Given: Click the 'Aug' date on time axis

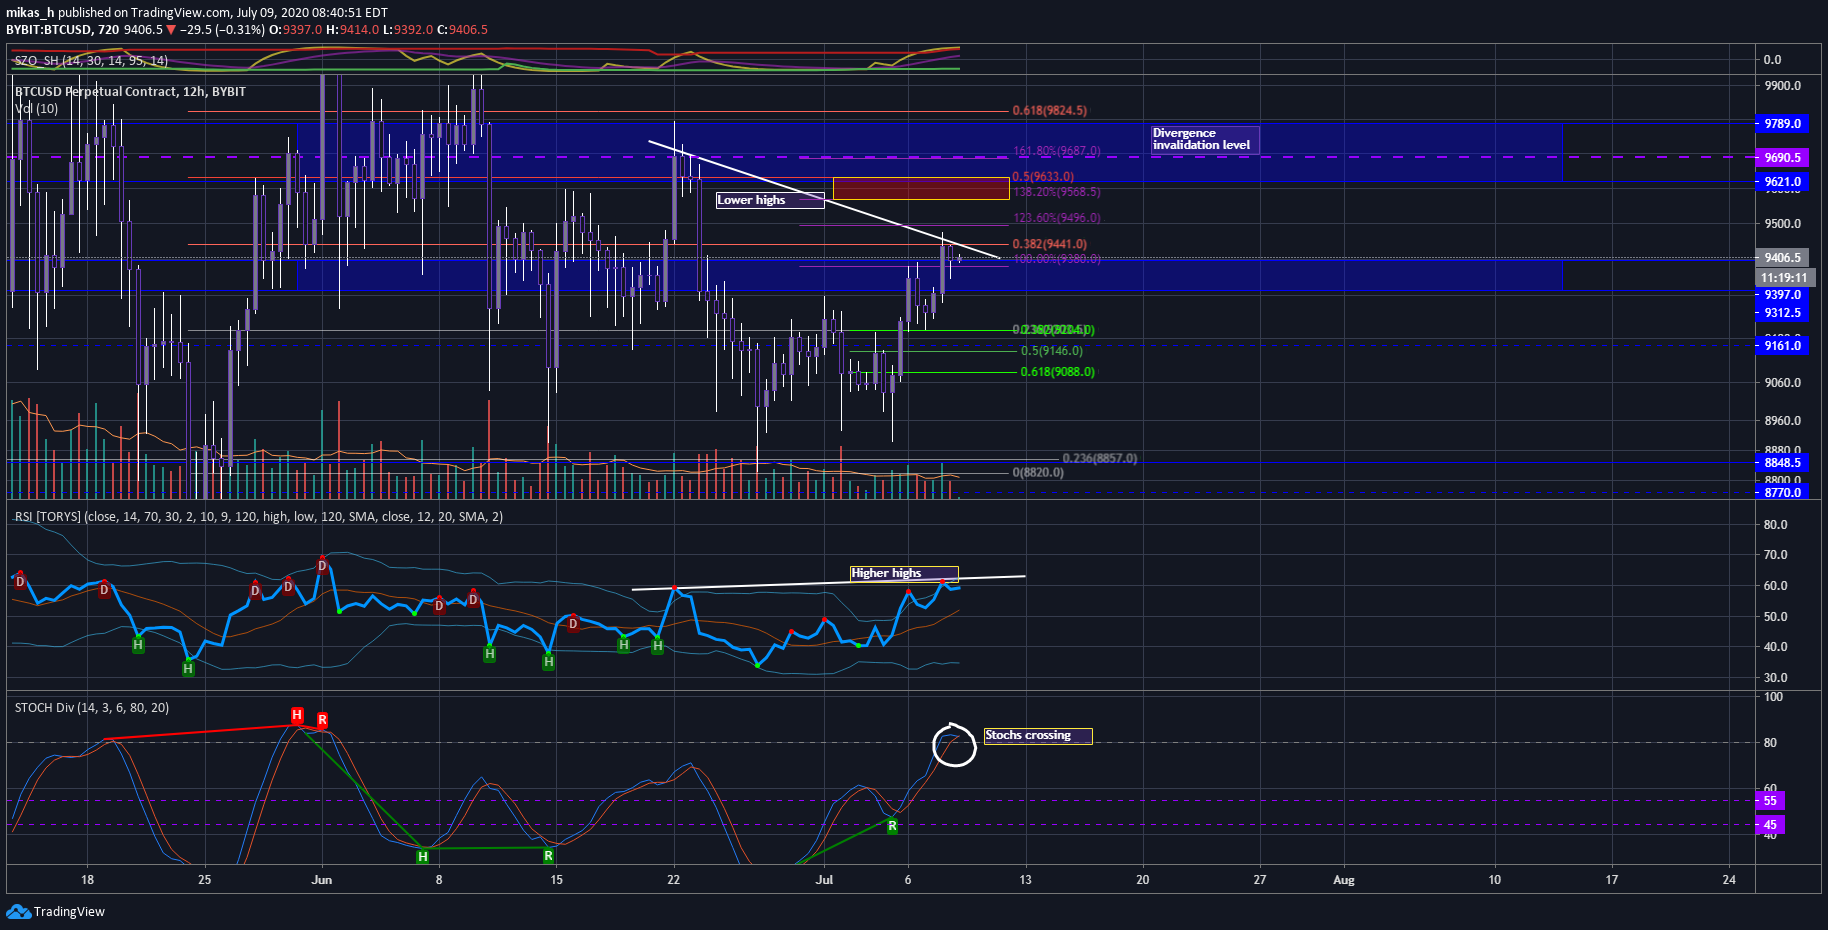Looking at the screenshot, I should 1344,880.
